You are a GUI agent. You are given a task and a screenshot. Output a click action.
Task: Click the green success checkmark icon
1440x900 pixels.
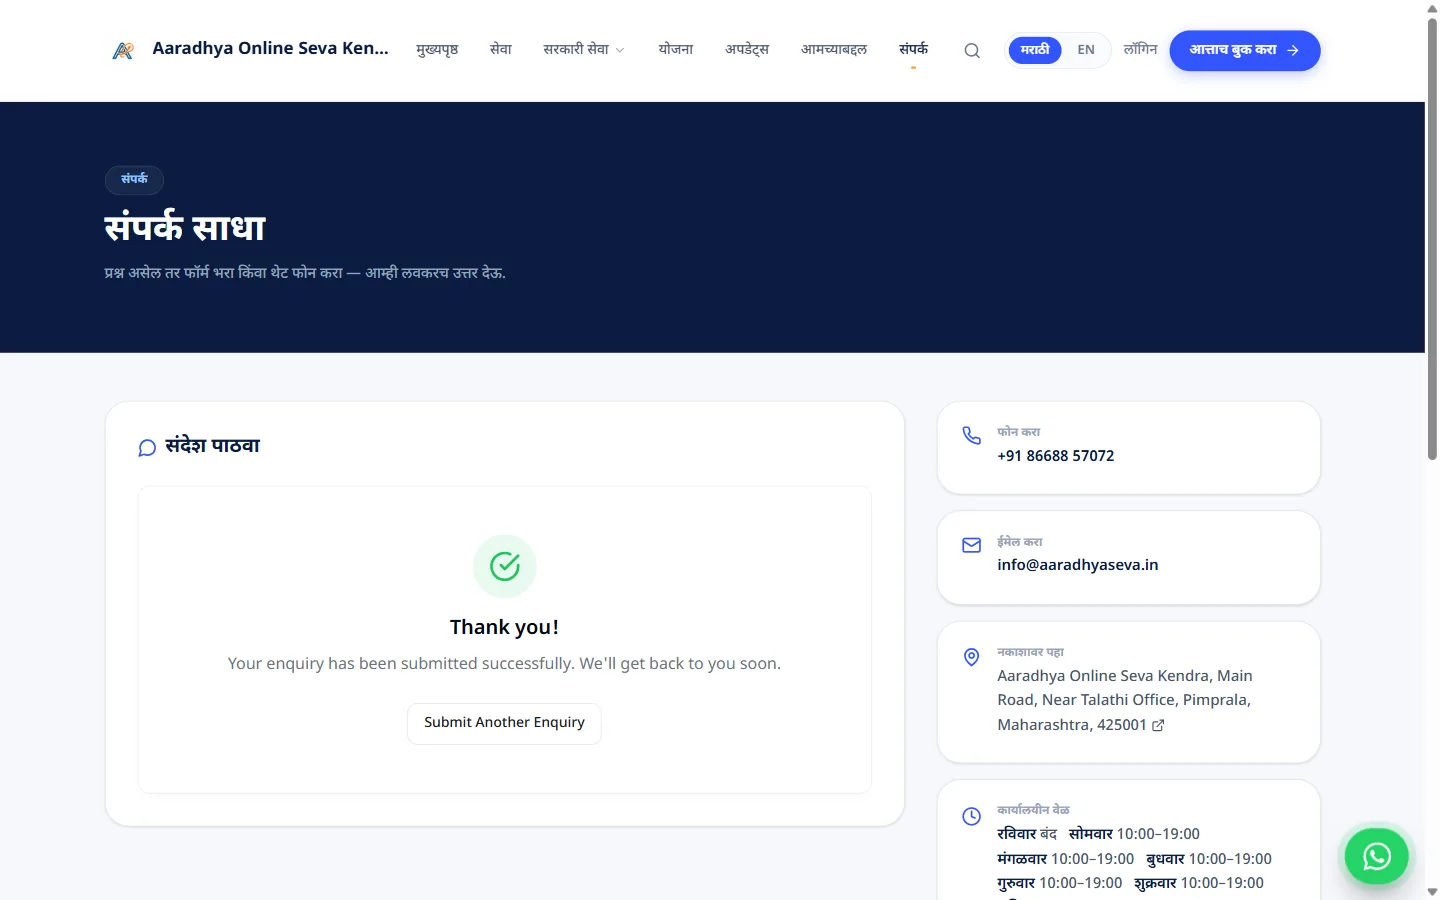point(505,566)
